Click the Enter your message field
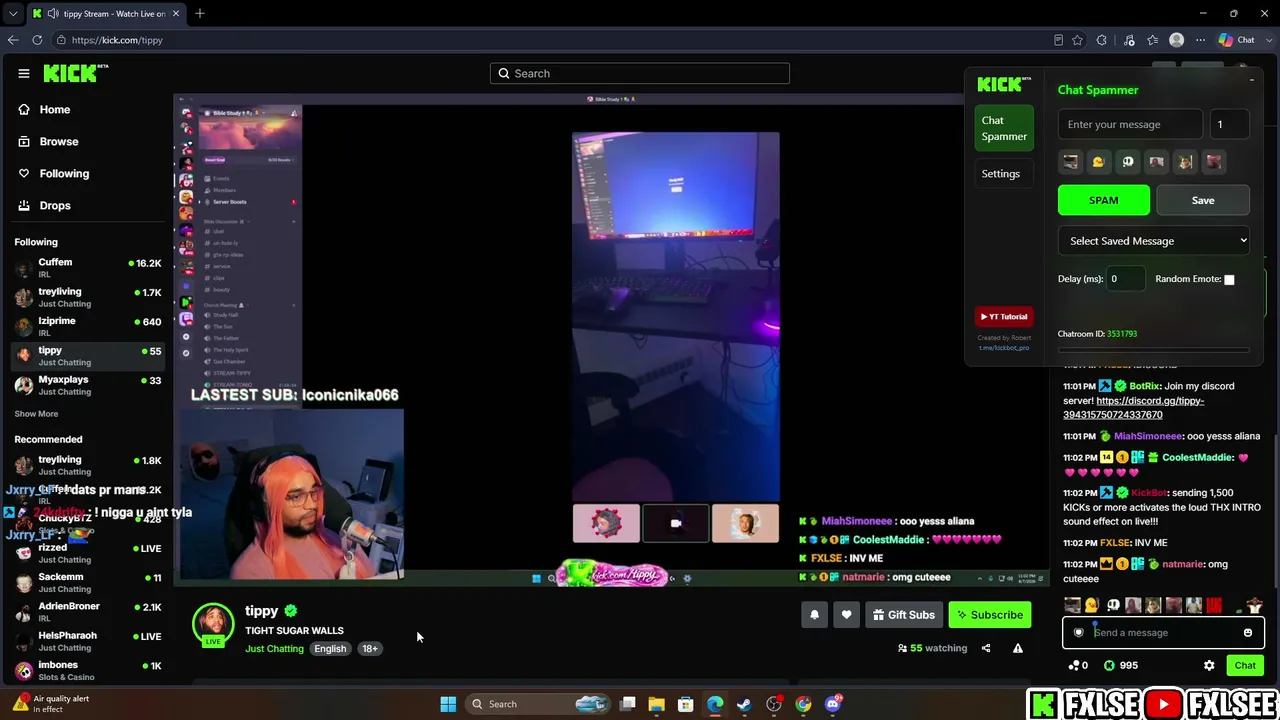Viewport: 1280px width, 720px height. click(1130, 125)
